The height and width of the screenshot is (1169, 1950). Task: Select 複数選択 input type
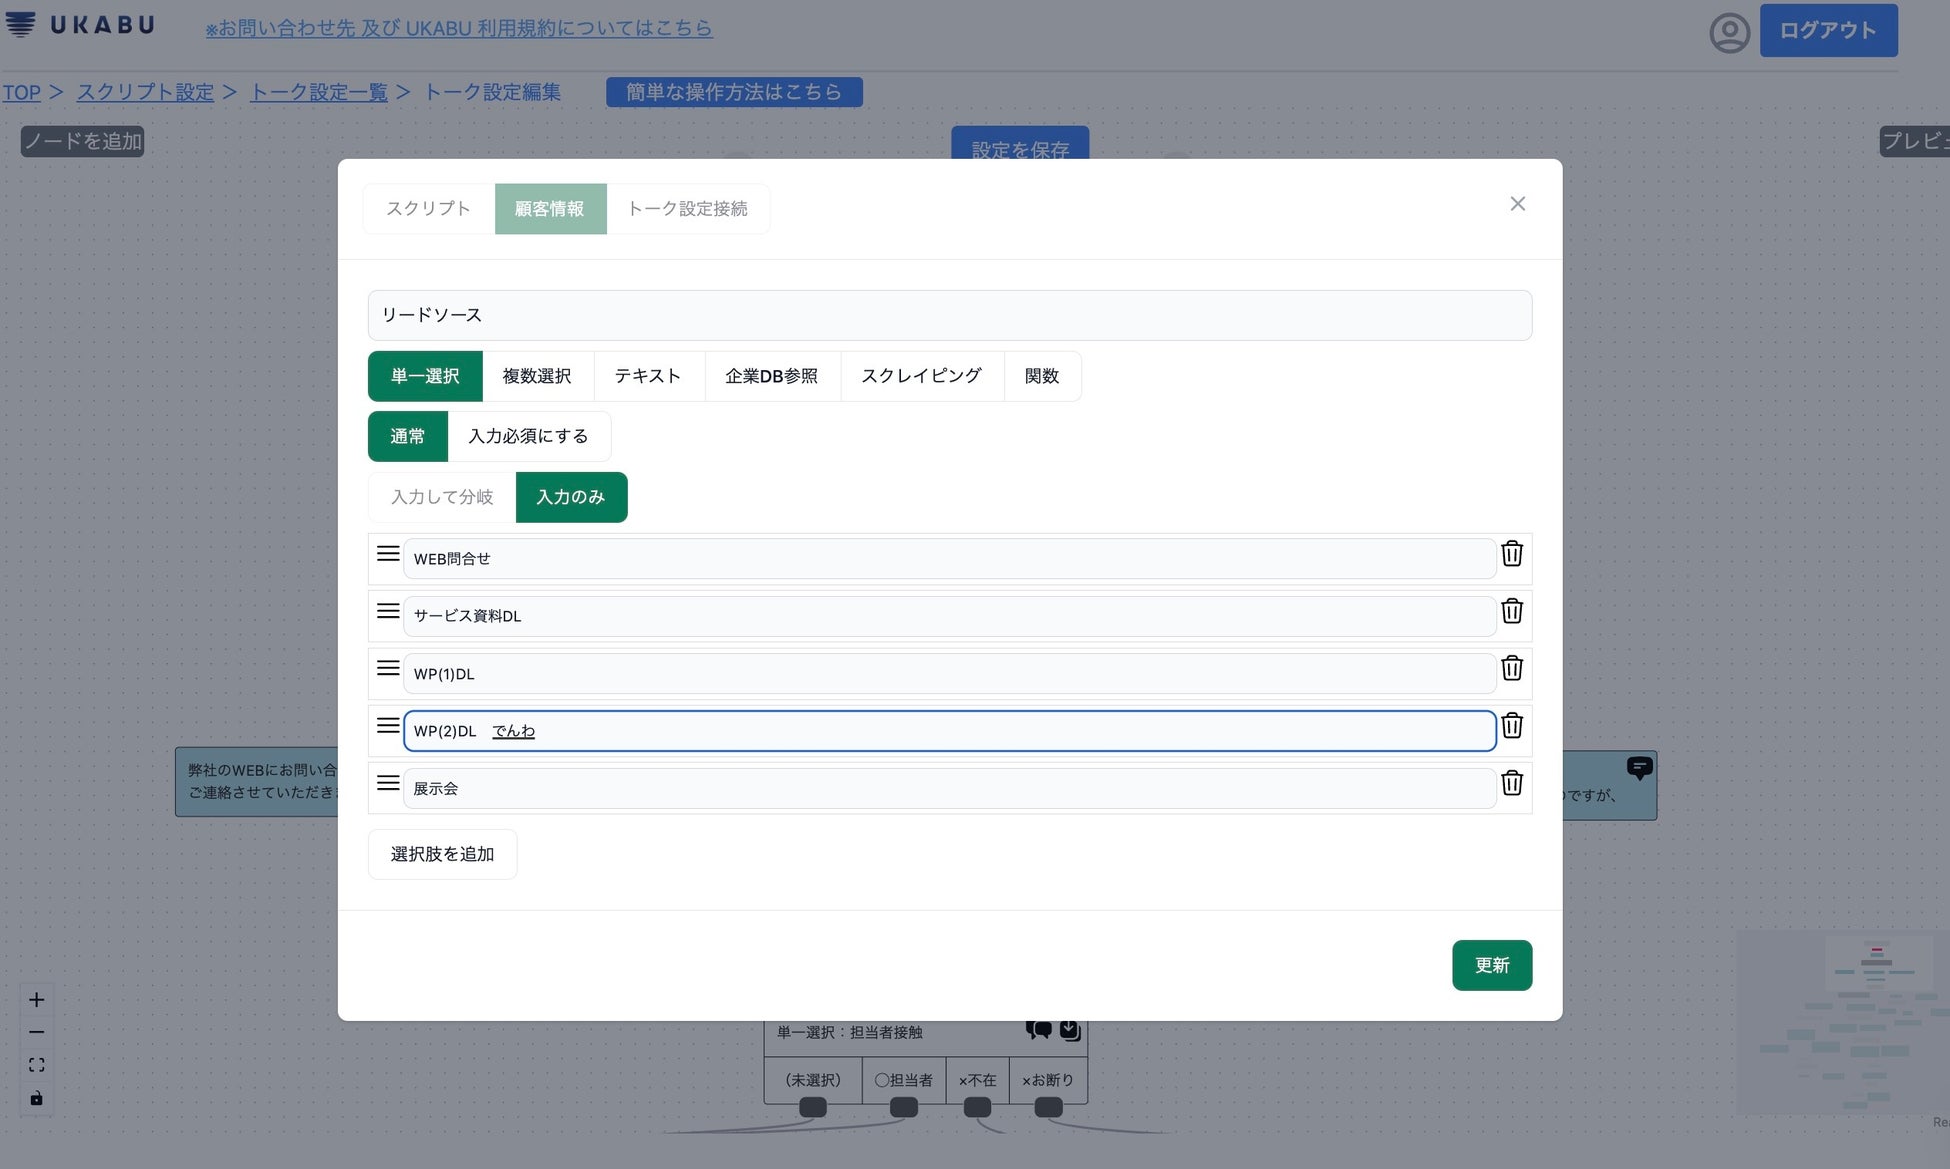click(537, 376)
